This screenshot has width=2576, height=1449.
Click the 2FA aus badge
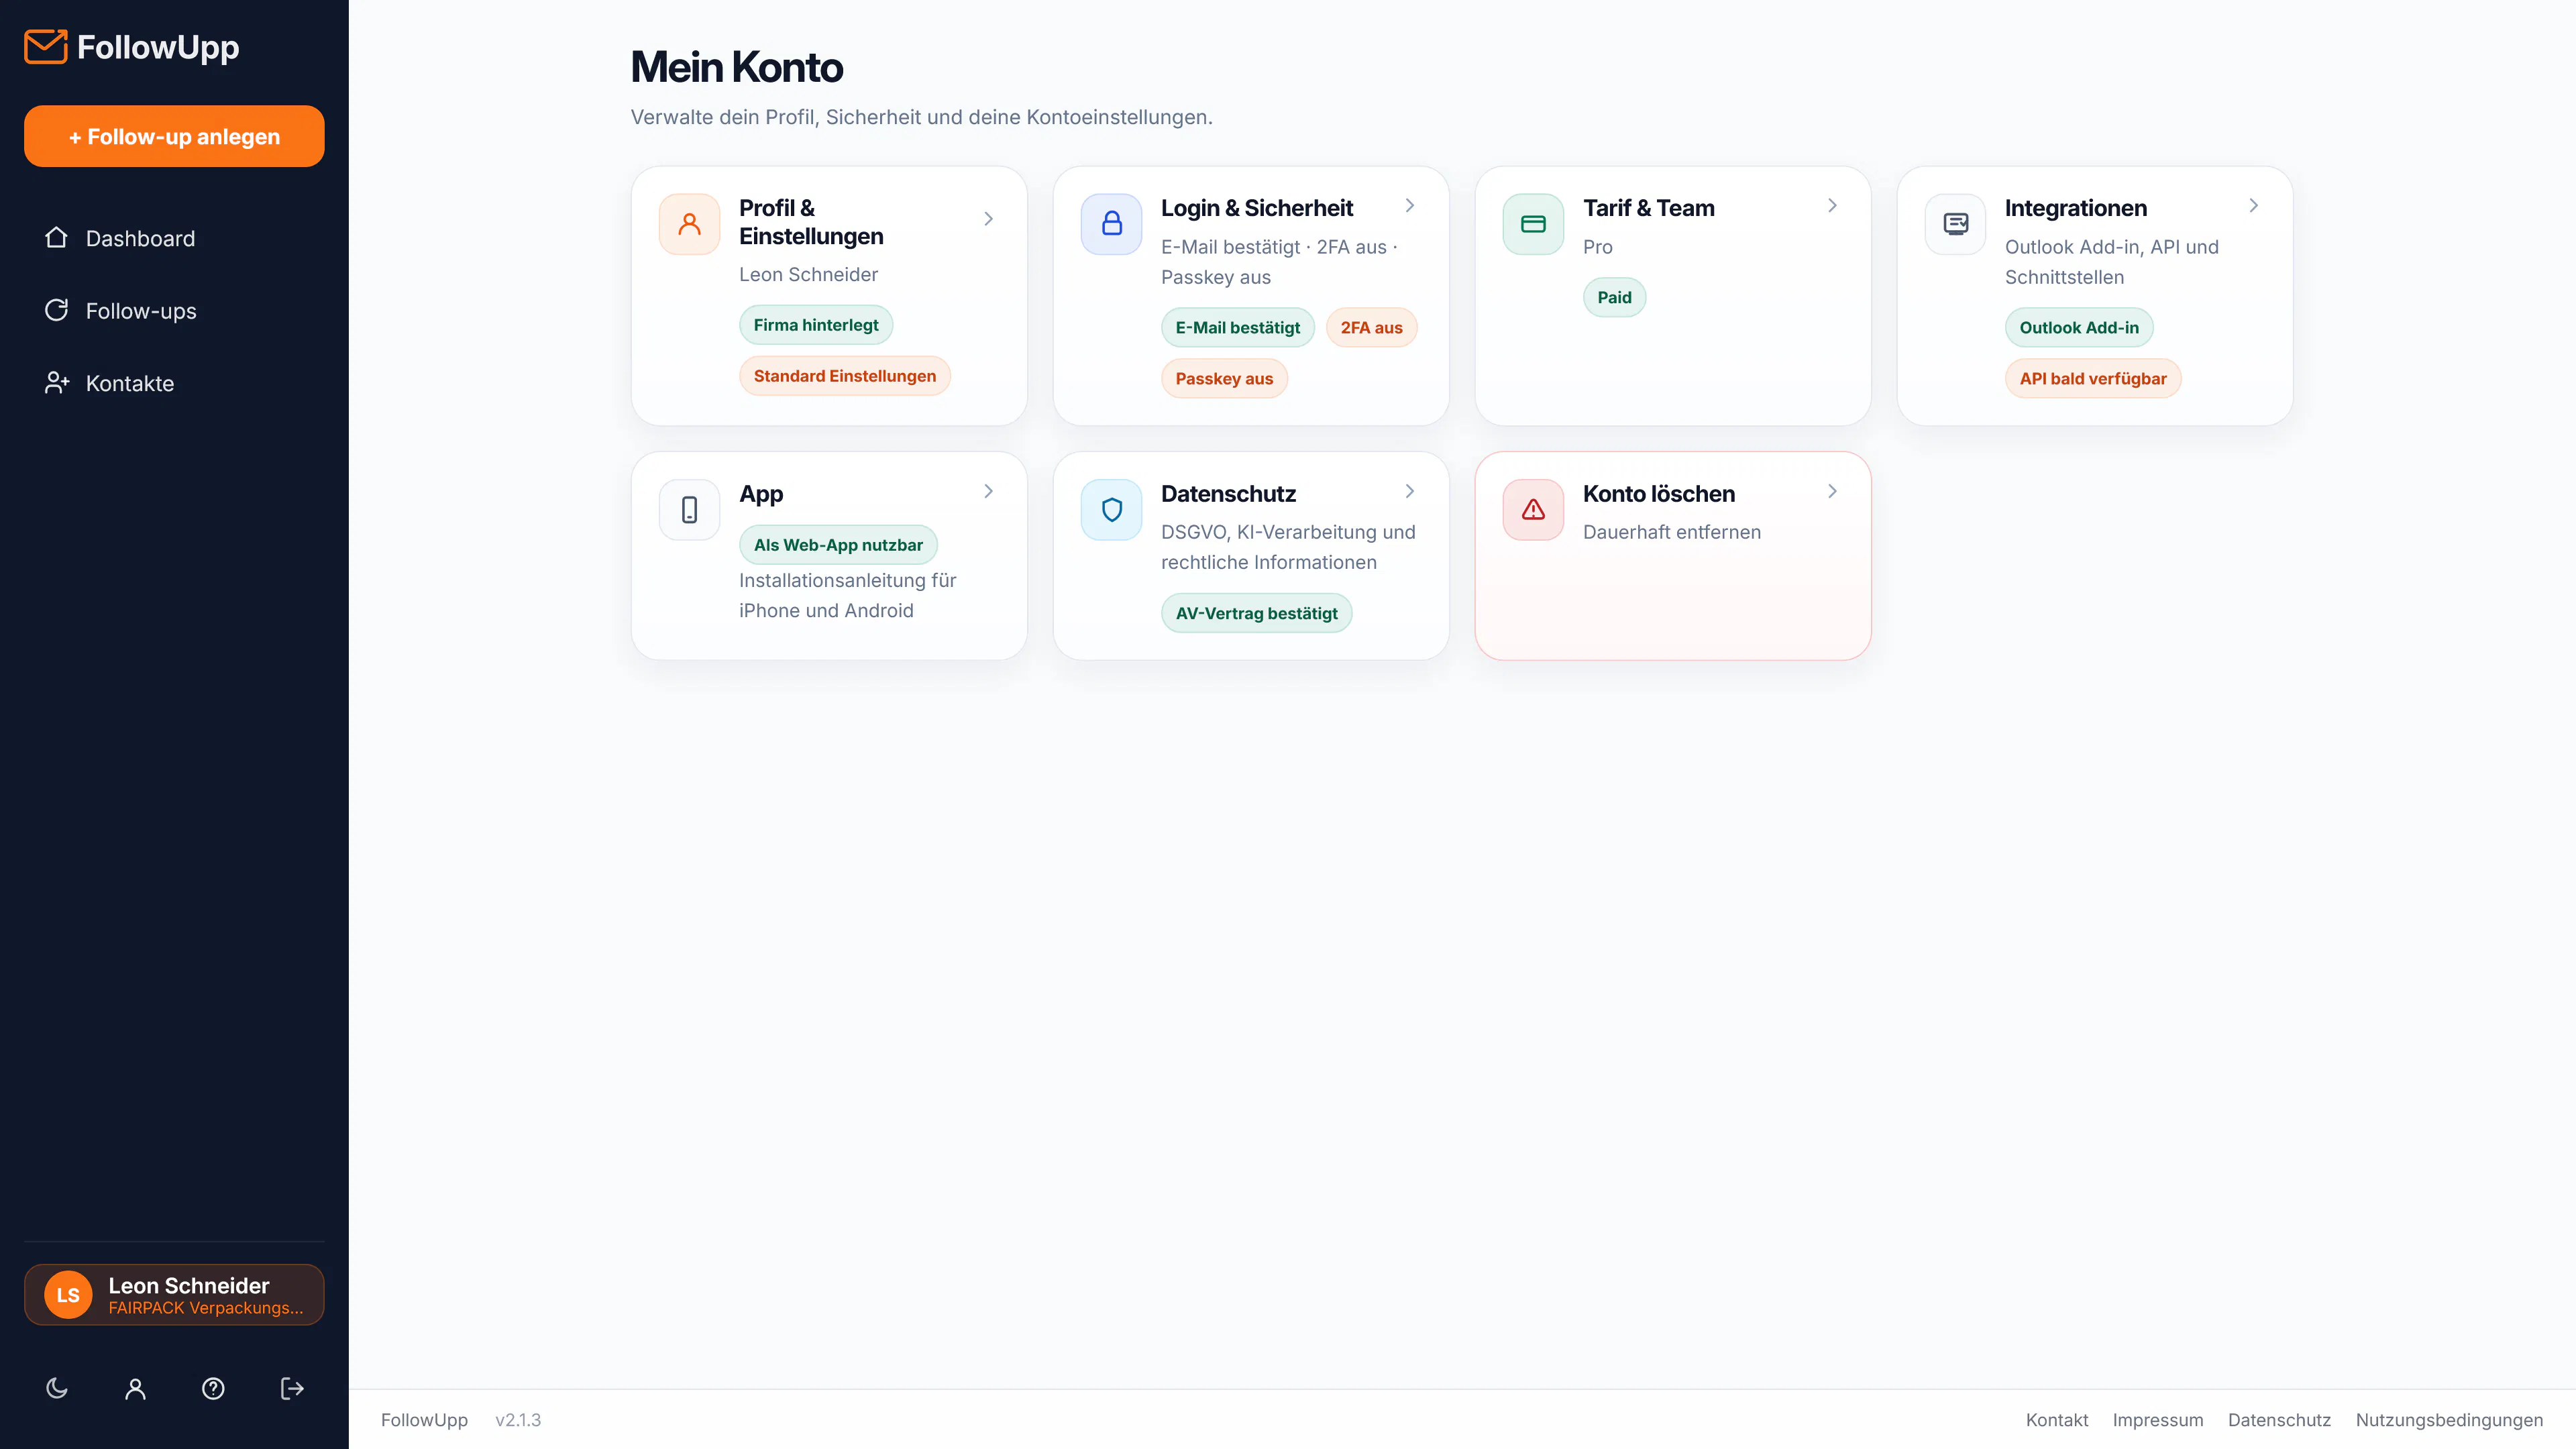pos(1371,328)
